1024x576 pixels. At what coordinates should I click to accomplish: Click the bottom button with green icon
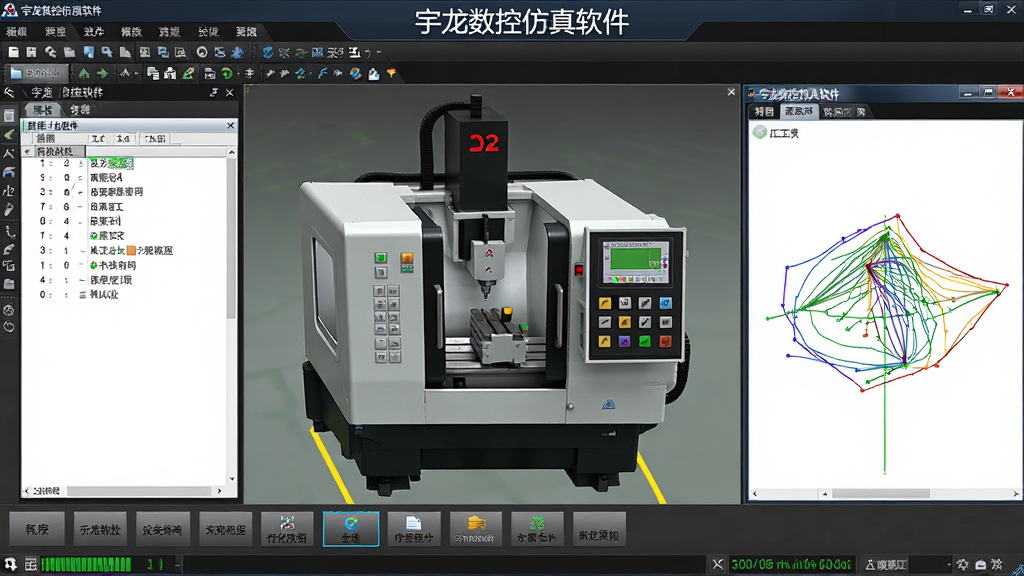point(536,529)
